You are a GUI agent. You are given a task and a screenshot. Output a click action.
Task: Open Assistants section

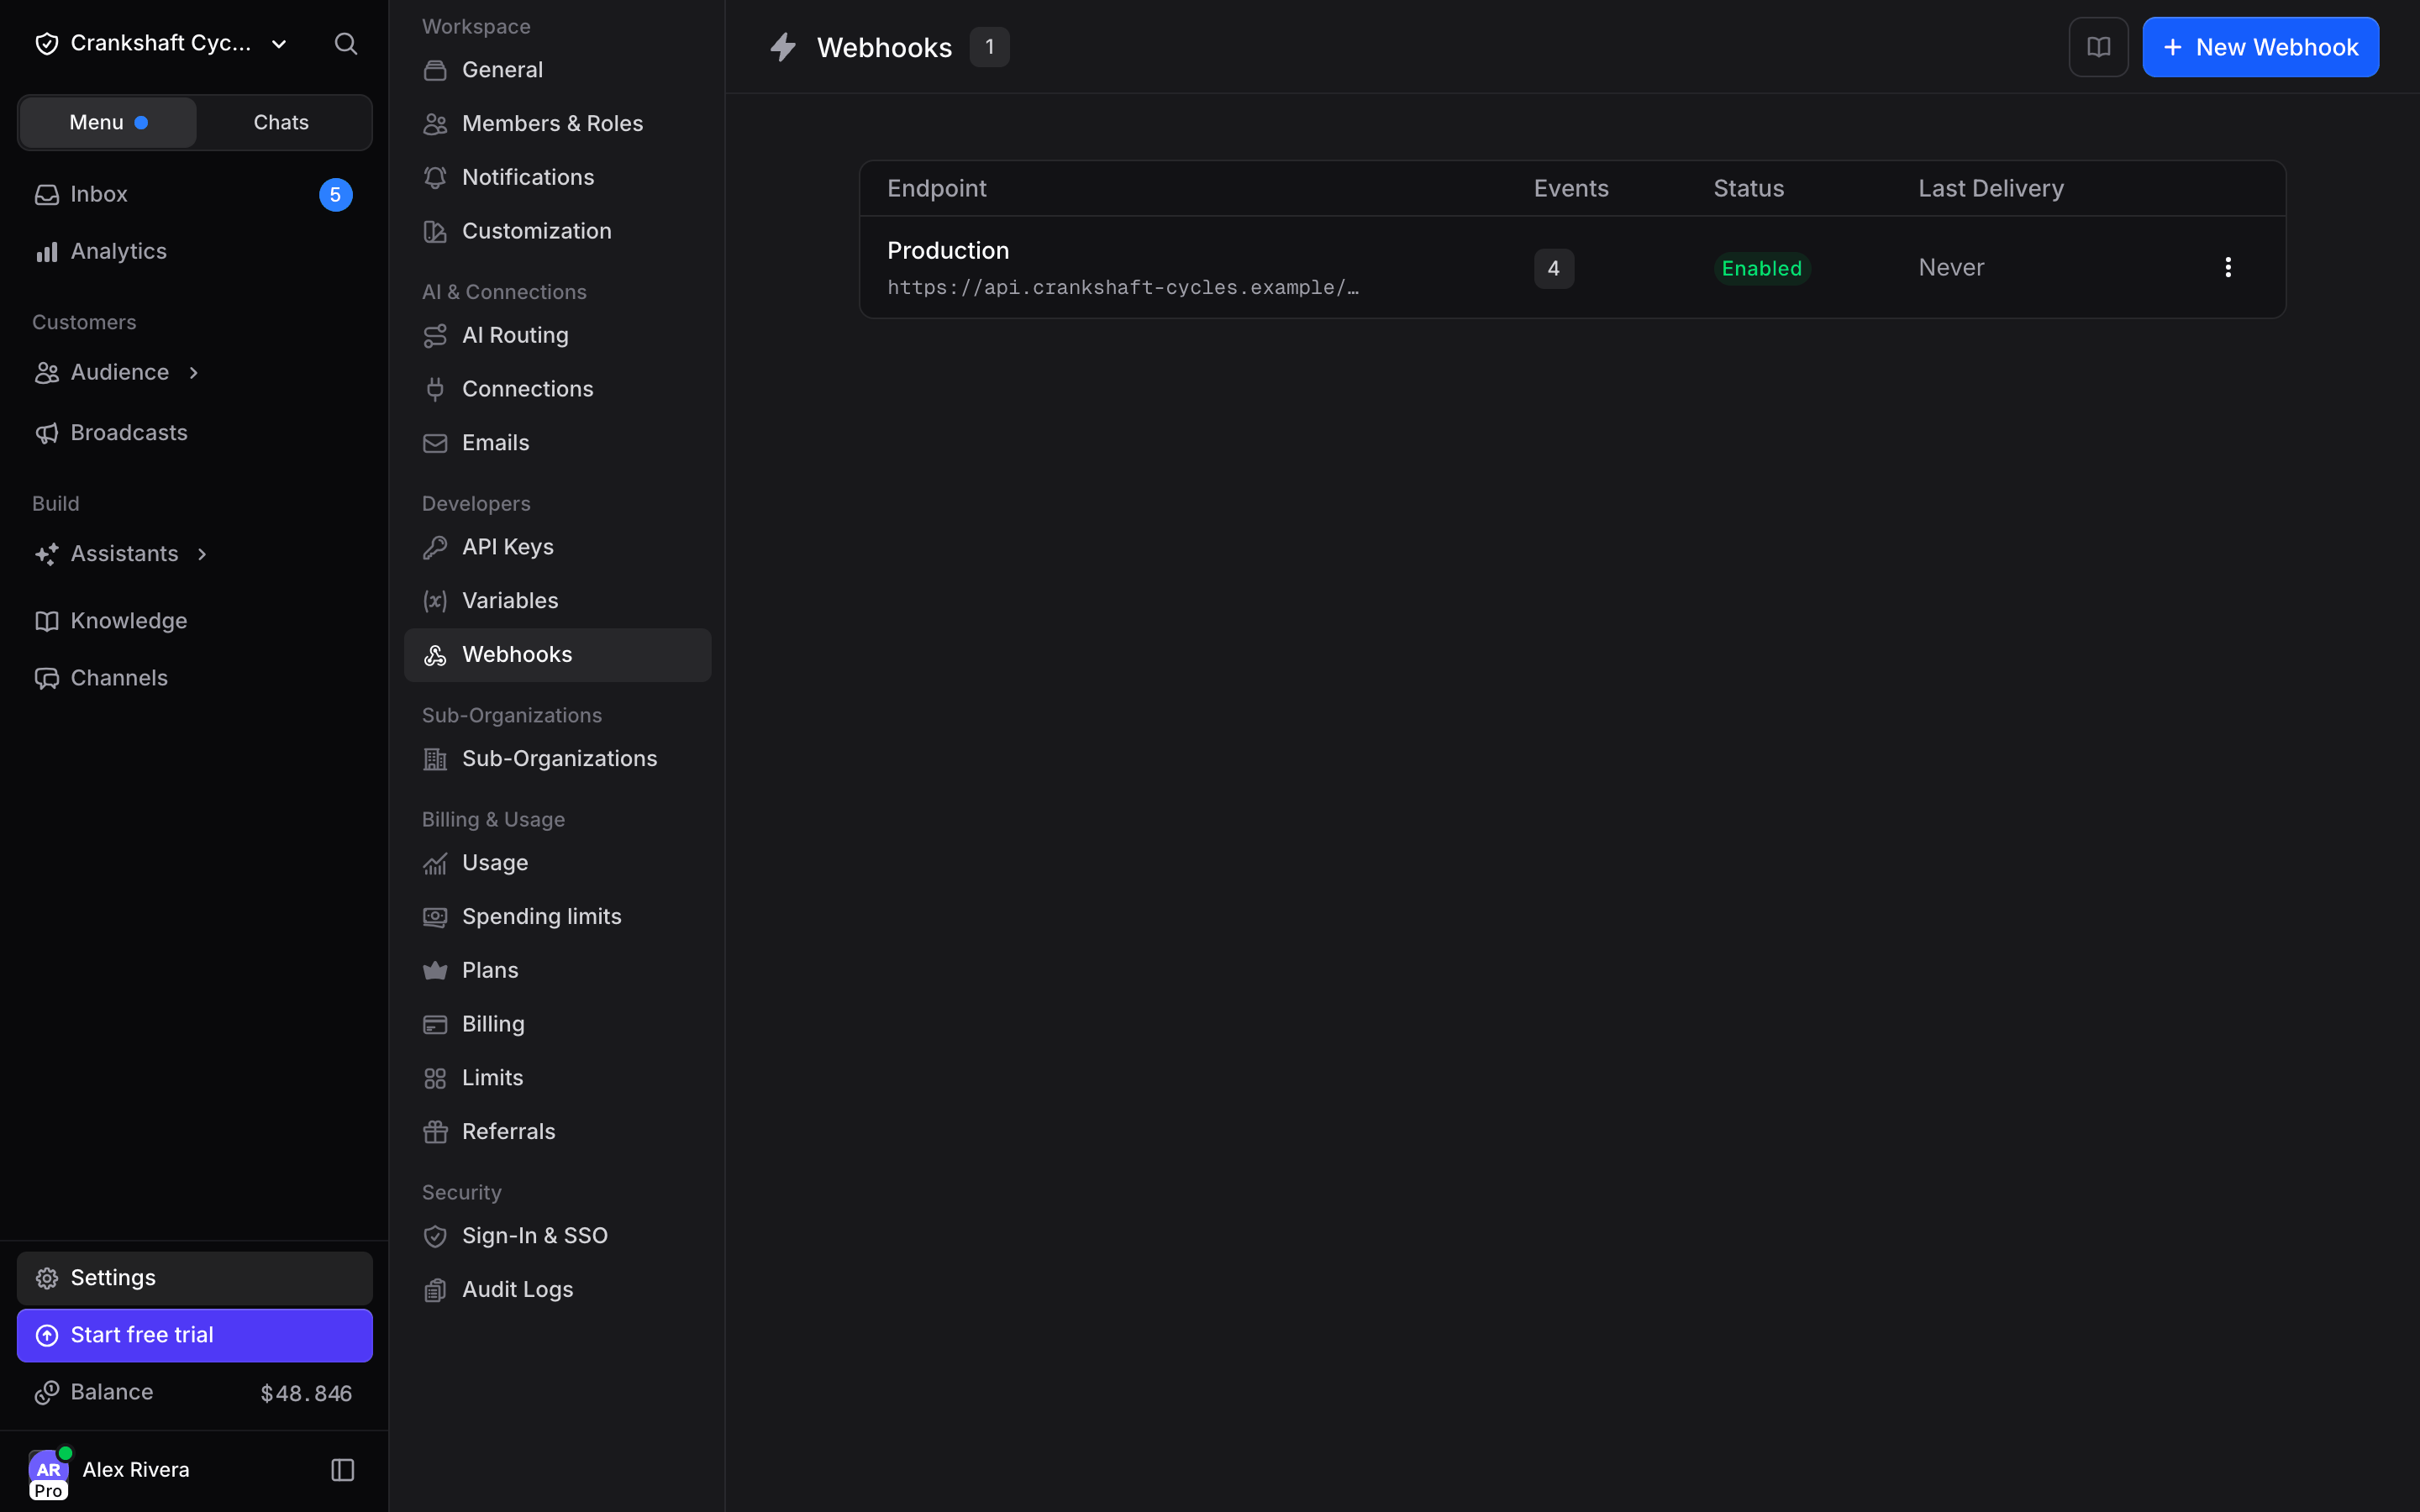click(x=125, y=554)
